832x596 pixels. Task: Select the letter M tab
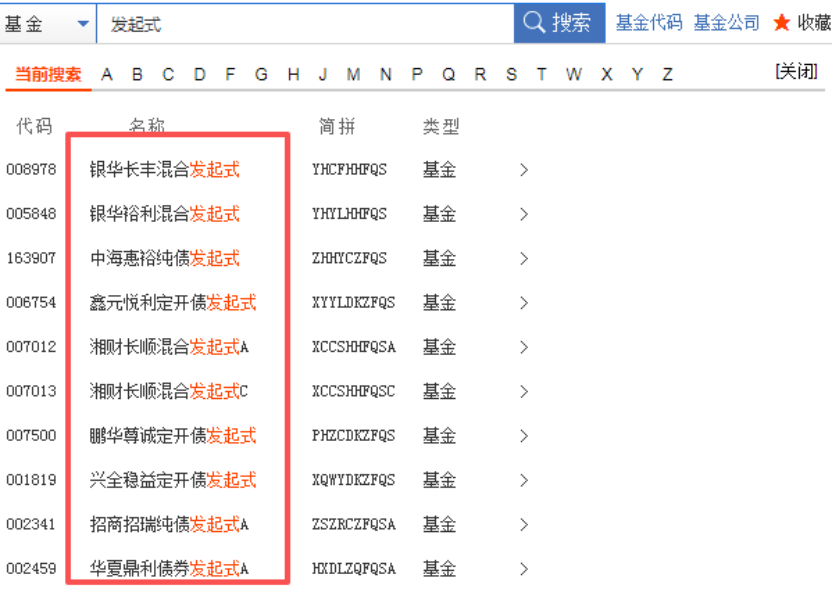pyautogui.click(x=353, y=74)
